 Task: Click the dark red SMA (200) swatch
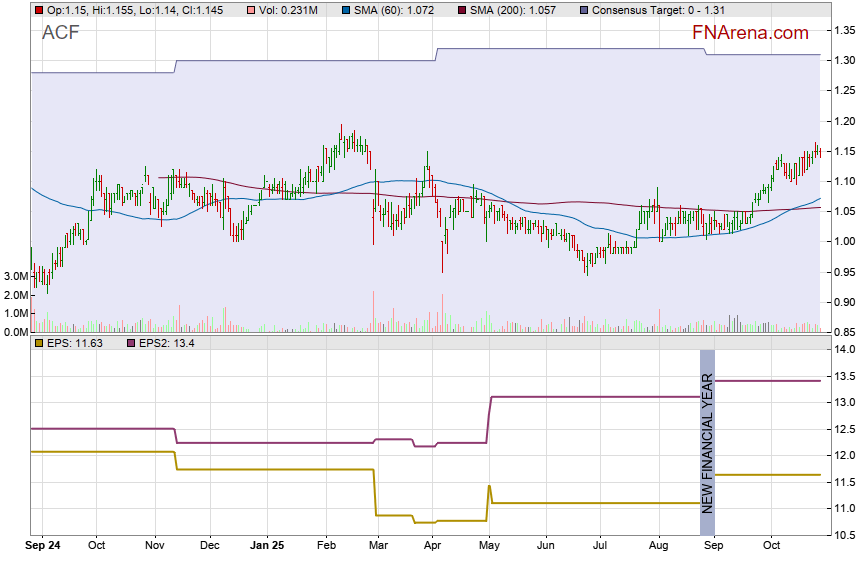coord(463,9)
